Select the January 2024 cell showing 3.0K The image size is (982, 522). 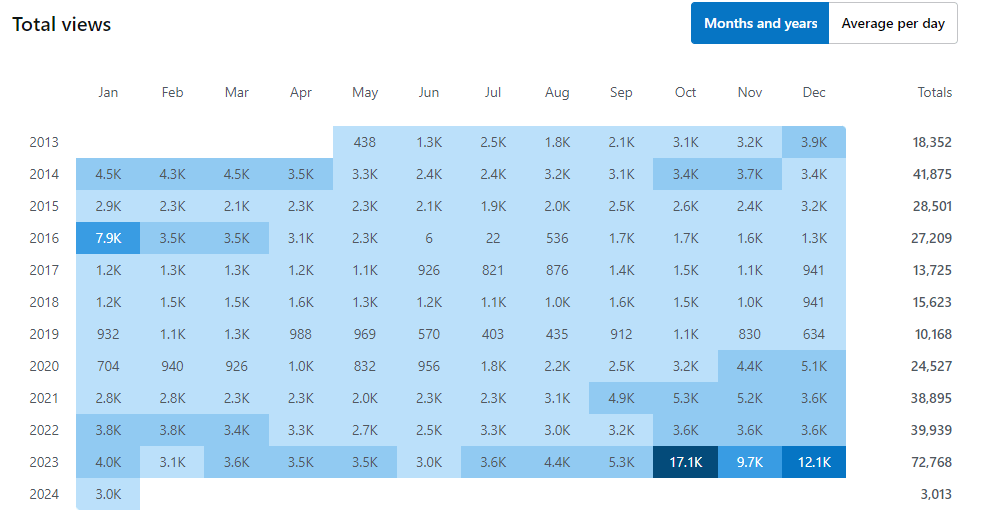tap(108, 494)
